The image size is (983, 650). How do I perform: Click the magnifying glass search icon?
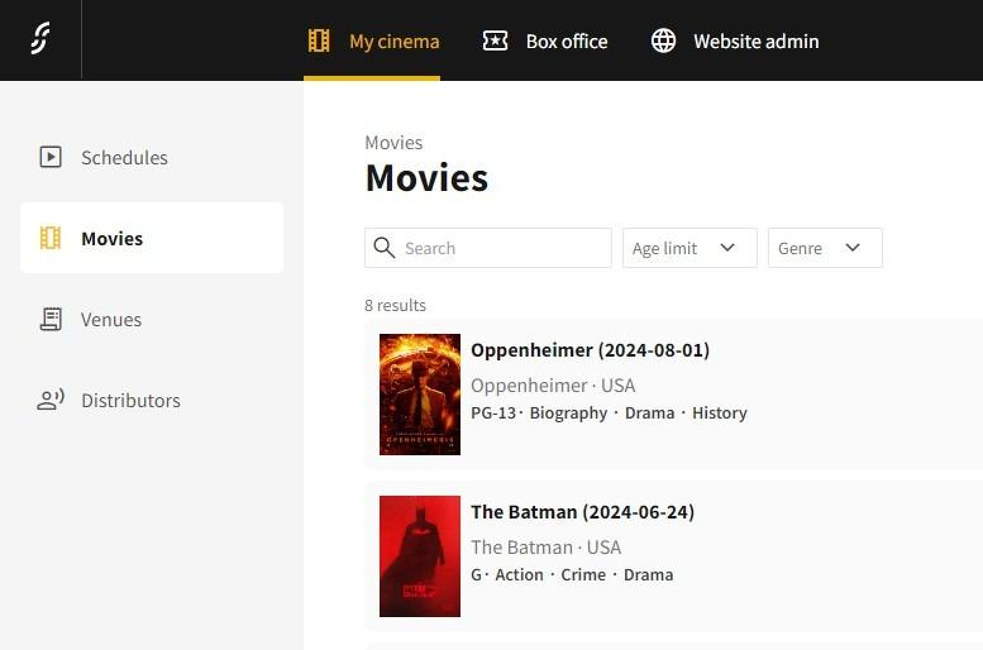pyautogui.click(x=384, y=248)
